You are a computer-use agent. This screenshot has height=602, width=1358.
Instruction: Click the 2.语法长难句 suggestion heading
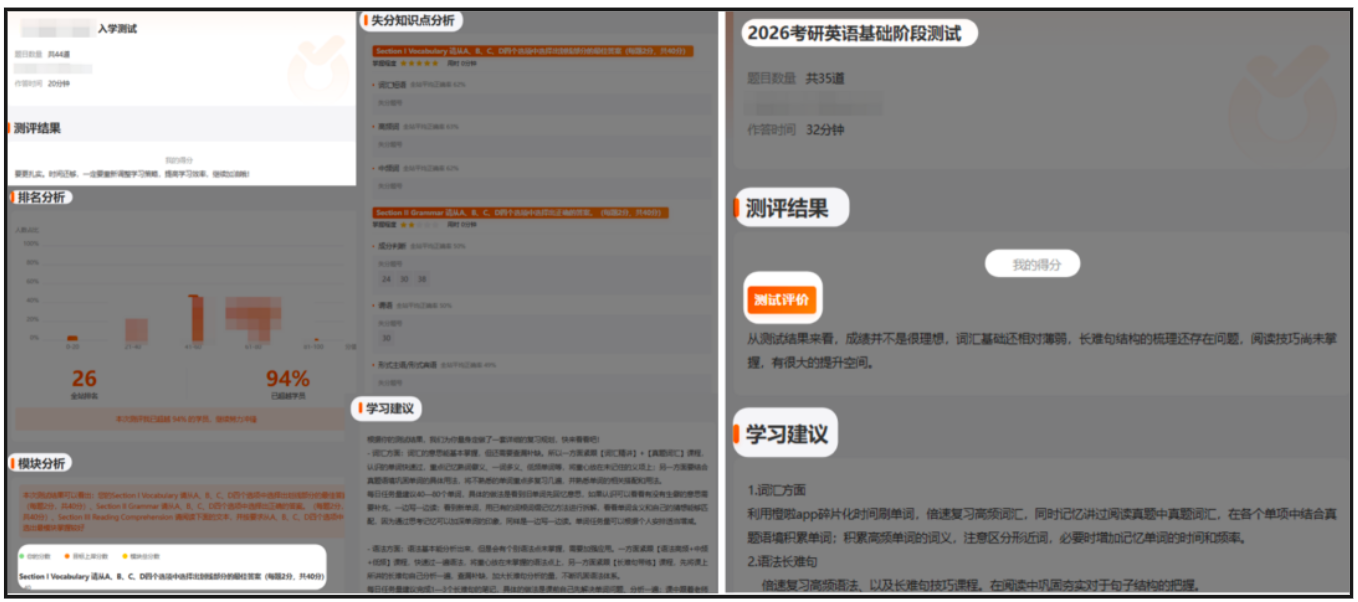pyautogui.click(x=783, y=560)
